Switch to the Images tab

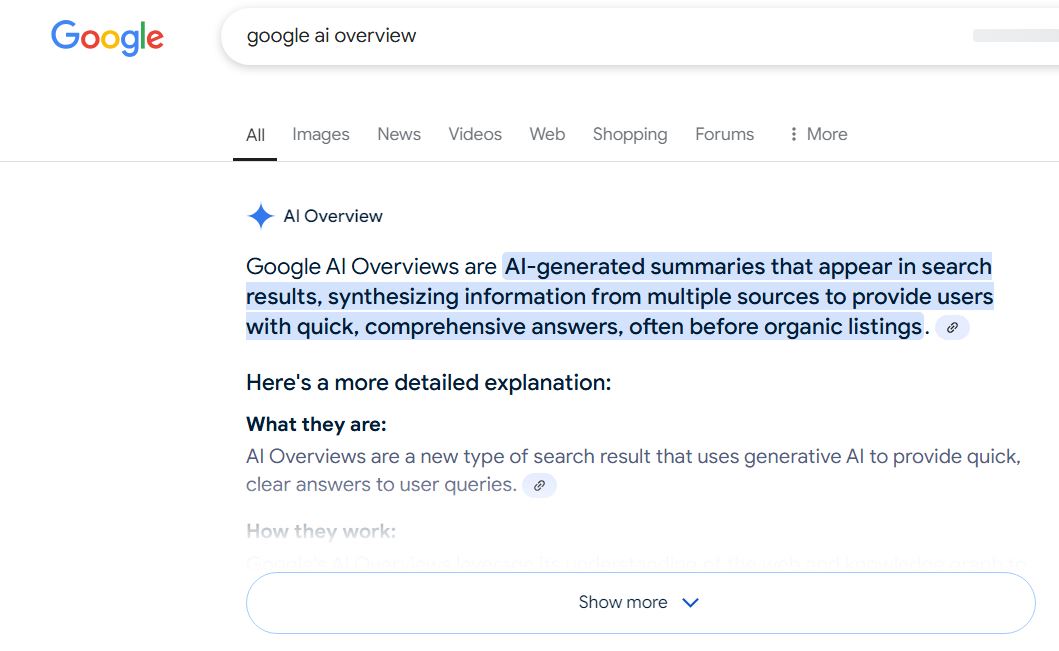point(321,134)
